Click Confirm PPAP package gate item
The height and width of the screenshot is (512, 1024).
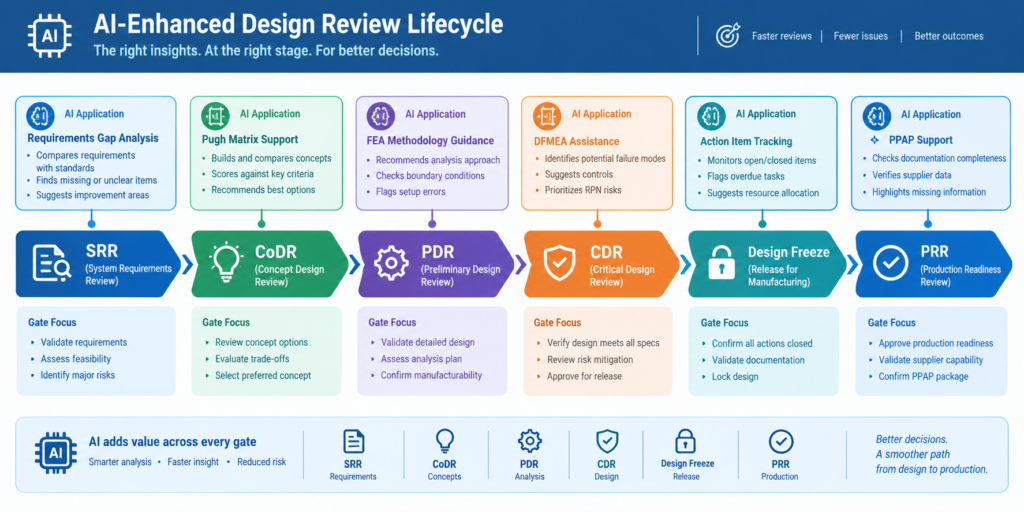point(923,376)
